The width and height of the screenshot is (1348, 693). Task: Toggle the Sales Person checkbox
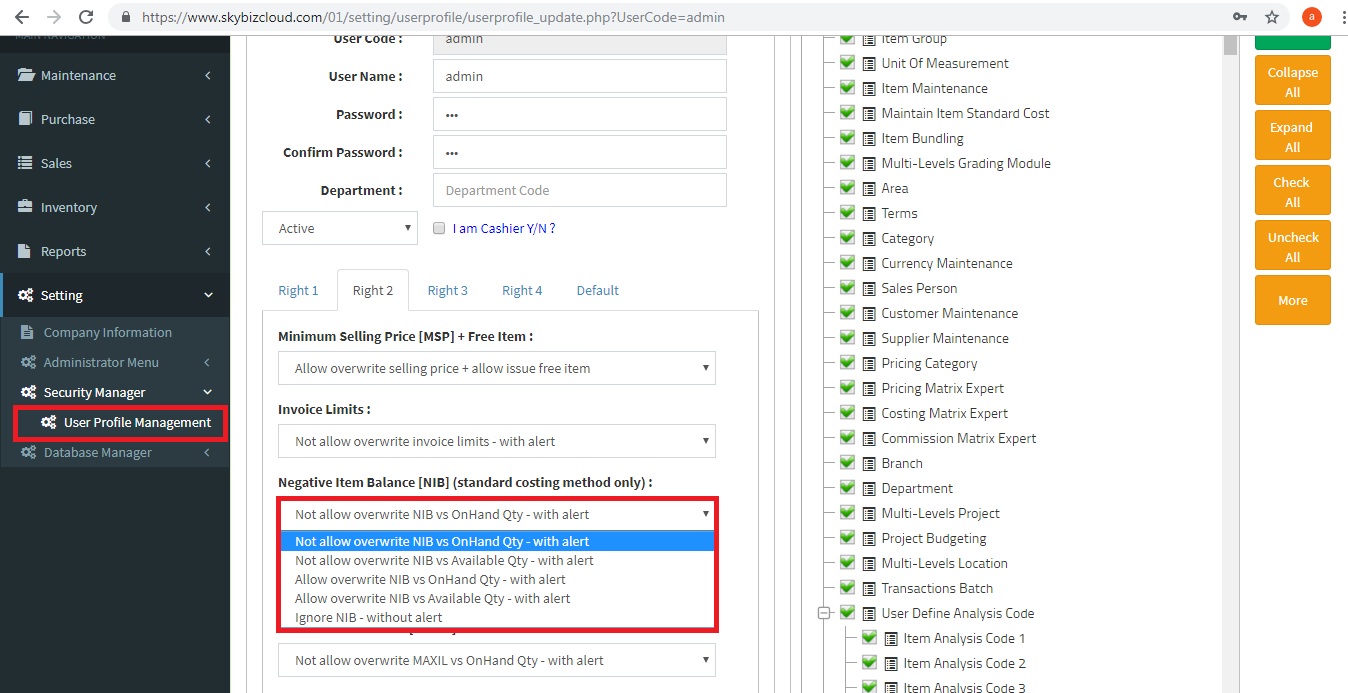847,288
